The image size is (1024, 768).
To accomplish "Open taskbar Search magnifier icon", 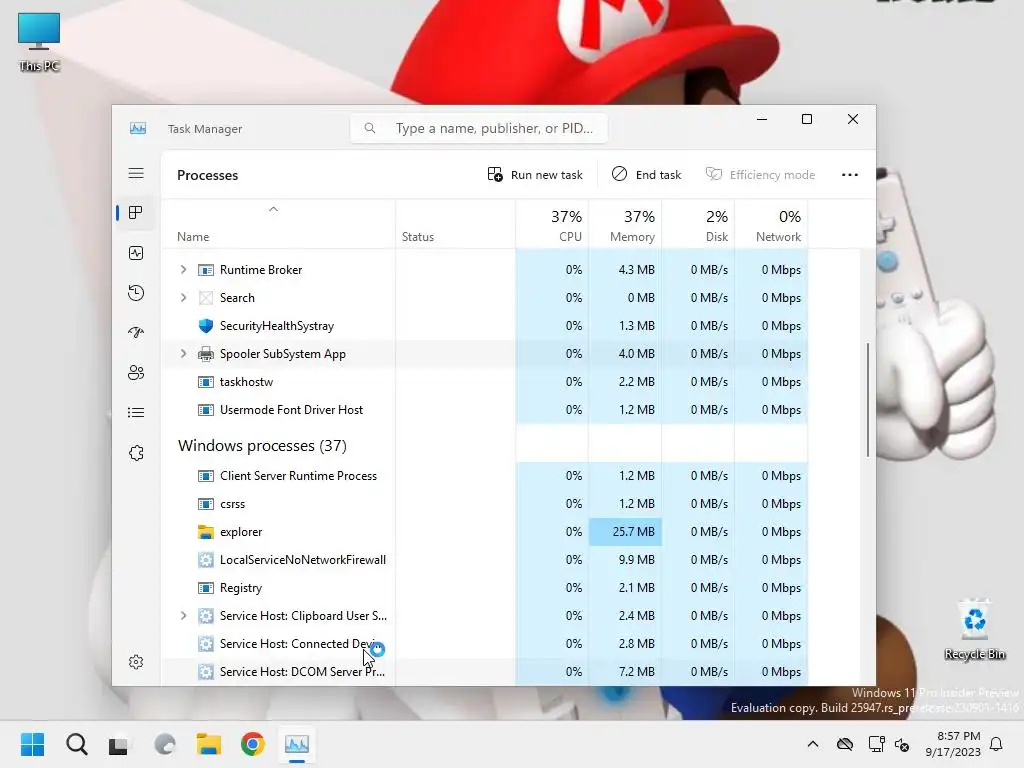I will pos(76,744).
